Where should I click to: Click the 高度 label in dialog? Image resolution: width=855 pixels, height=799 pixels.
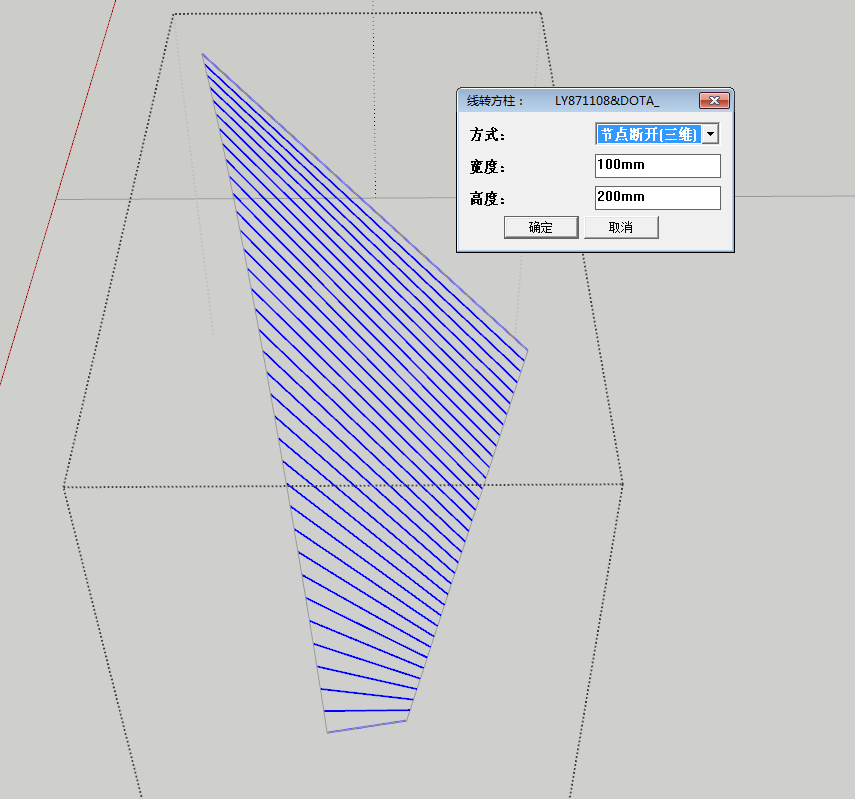[x=487, y=199]
